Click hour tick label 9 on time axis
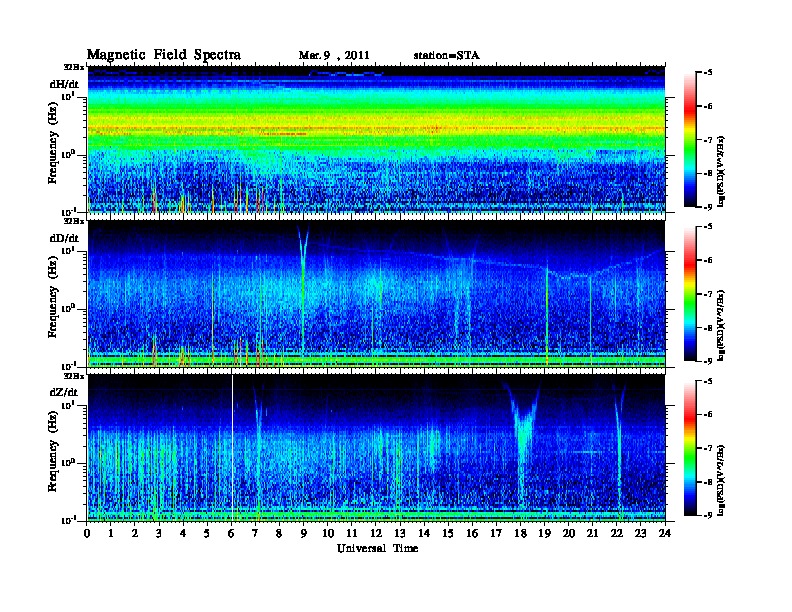The height and width of the screenshot is (612, 792). click(304, 533)
